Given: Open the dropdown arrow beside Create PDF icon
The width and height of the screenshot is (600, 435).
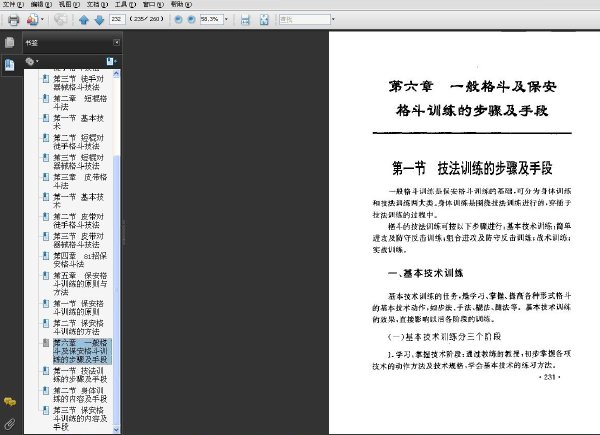Looking at the screenshot, I should [42, 19].
